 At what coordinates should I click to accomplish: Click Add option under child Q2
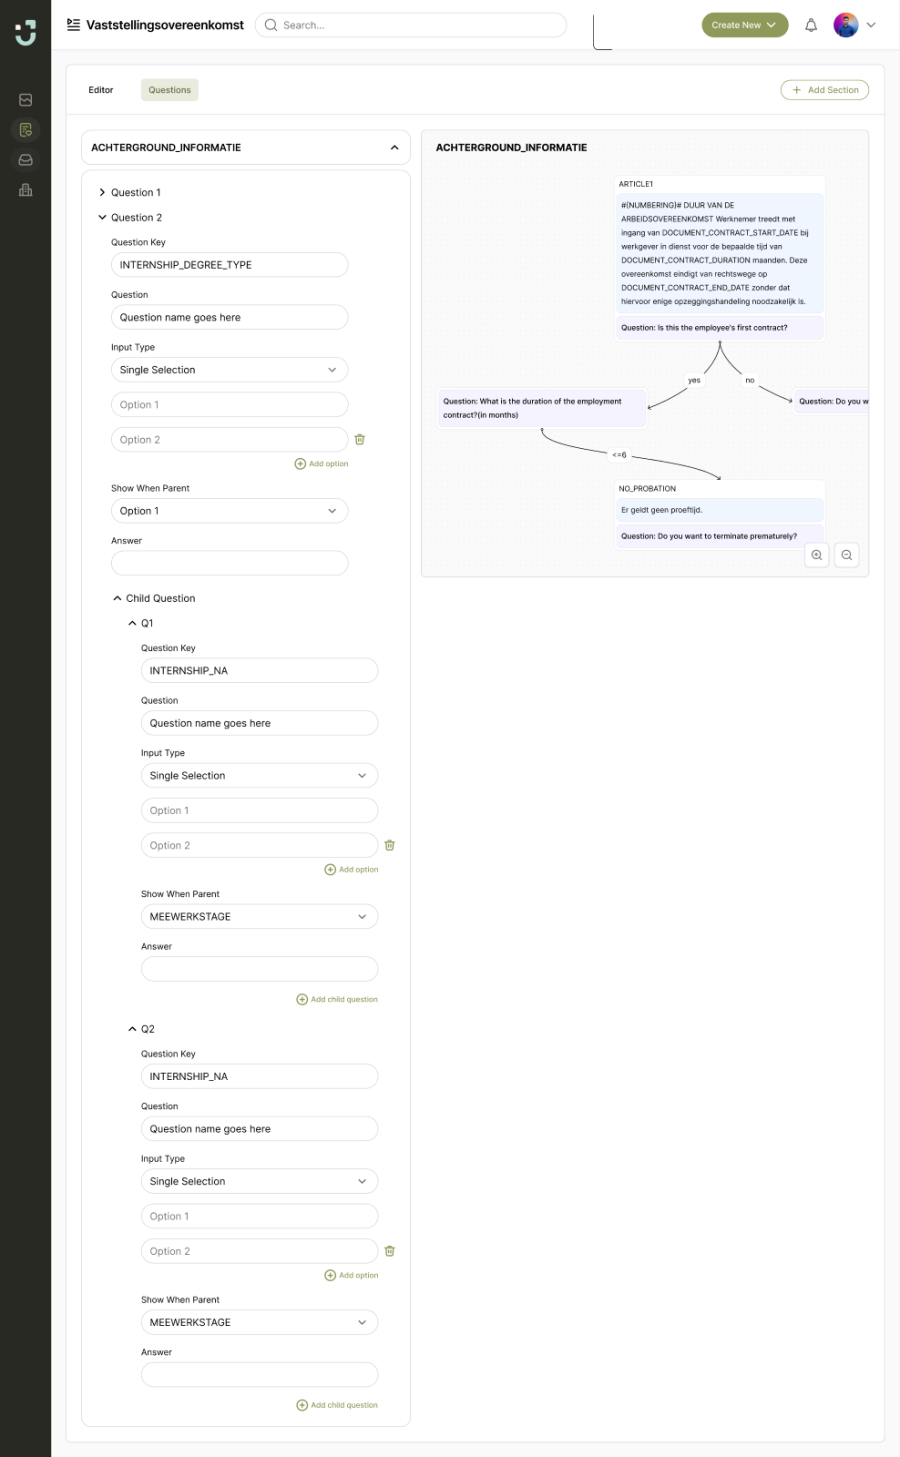tap(352, 1276)
